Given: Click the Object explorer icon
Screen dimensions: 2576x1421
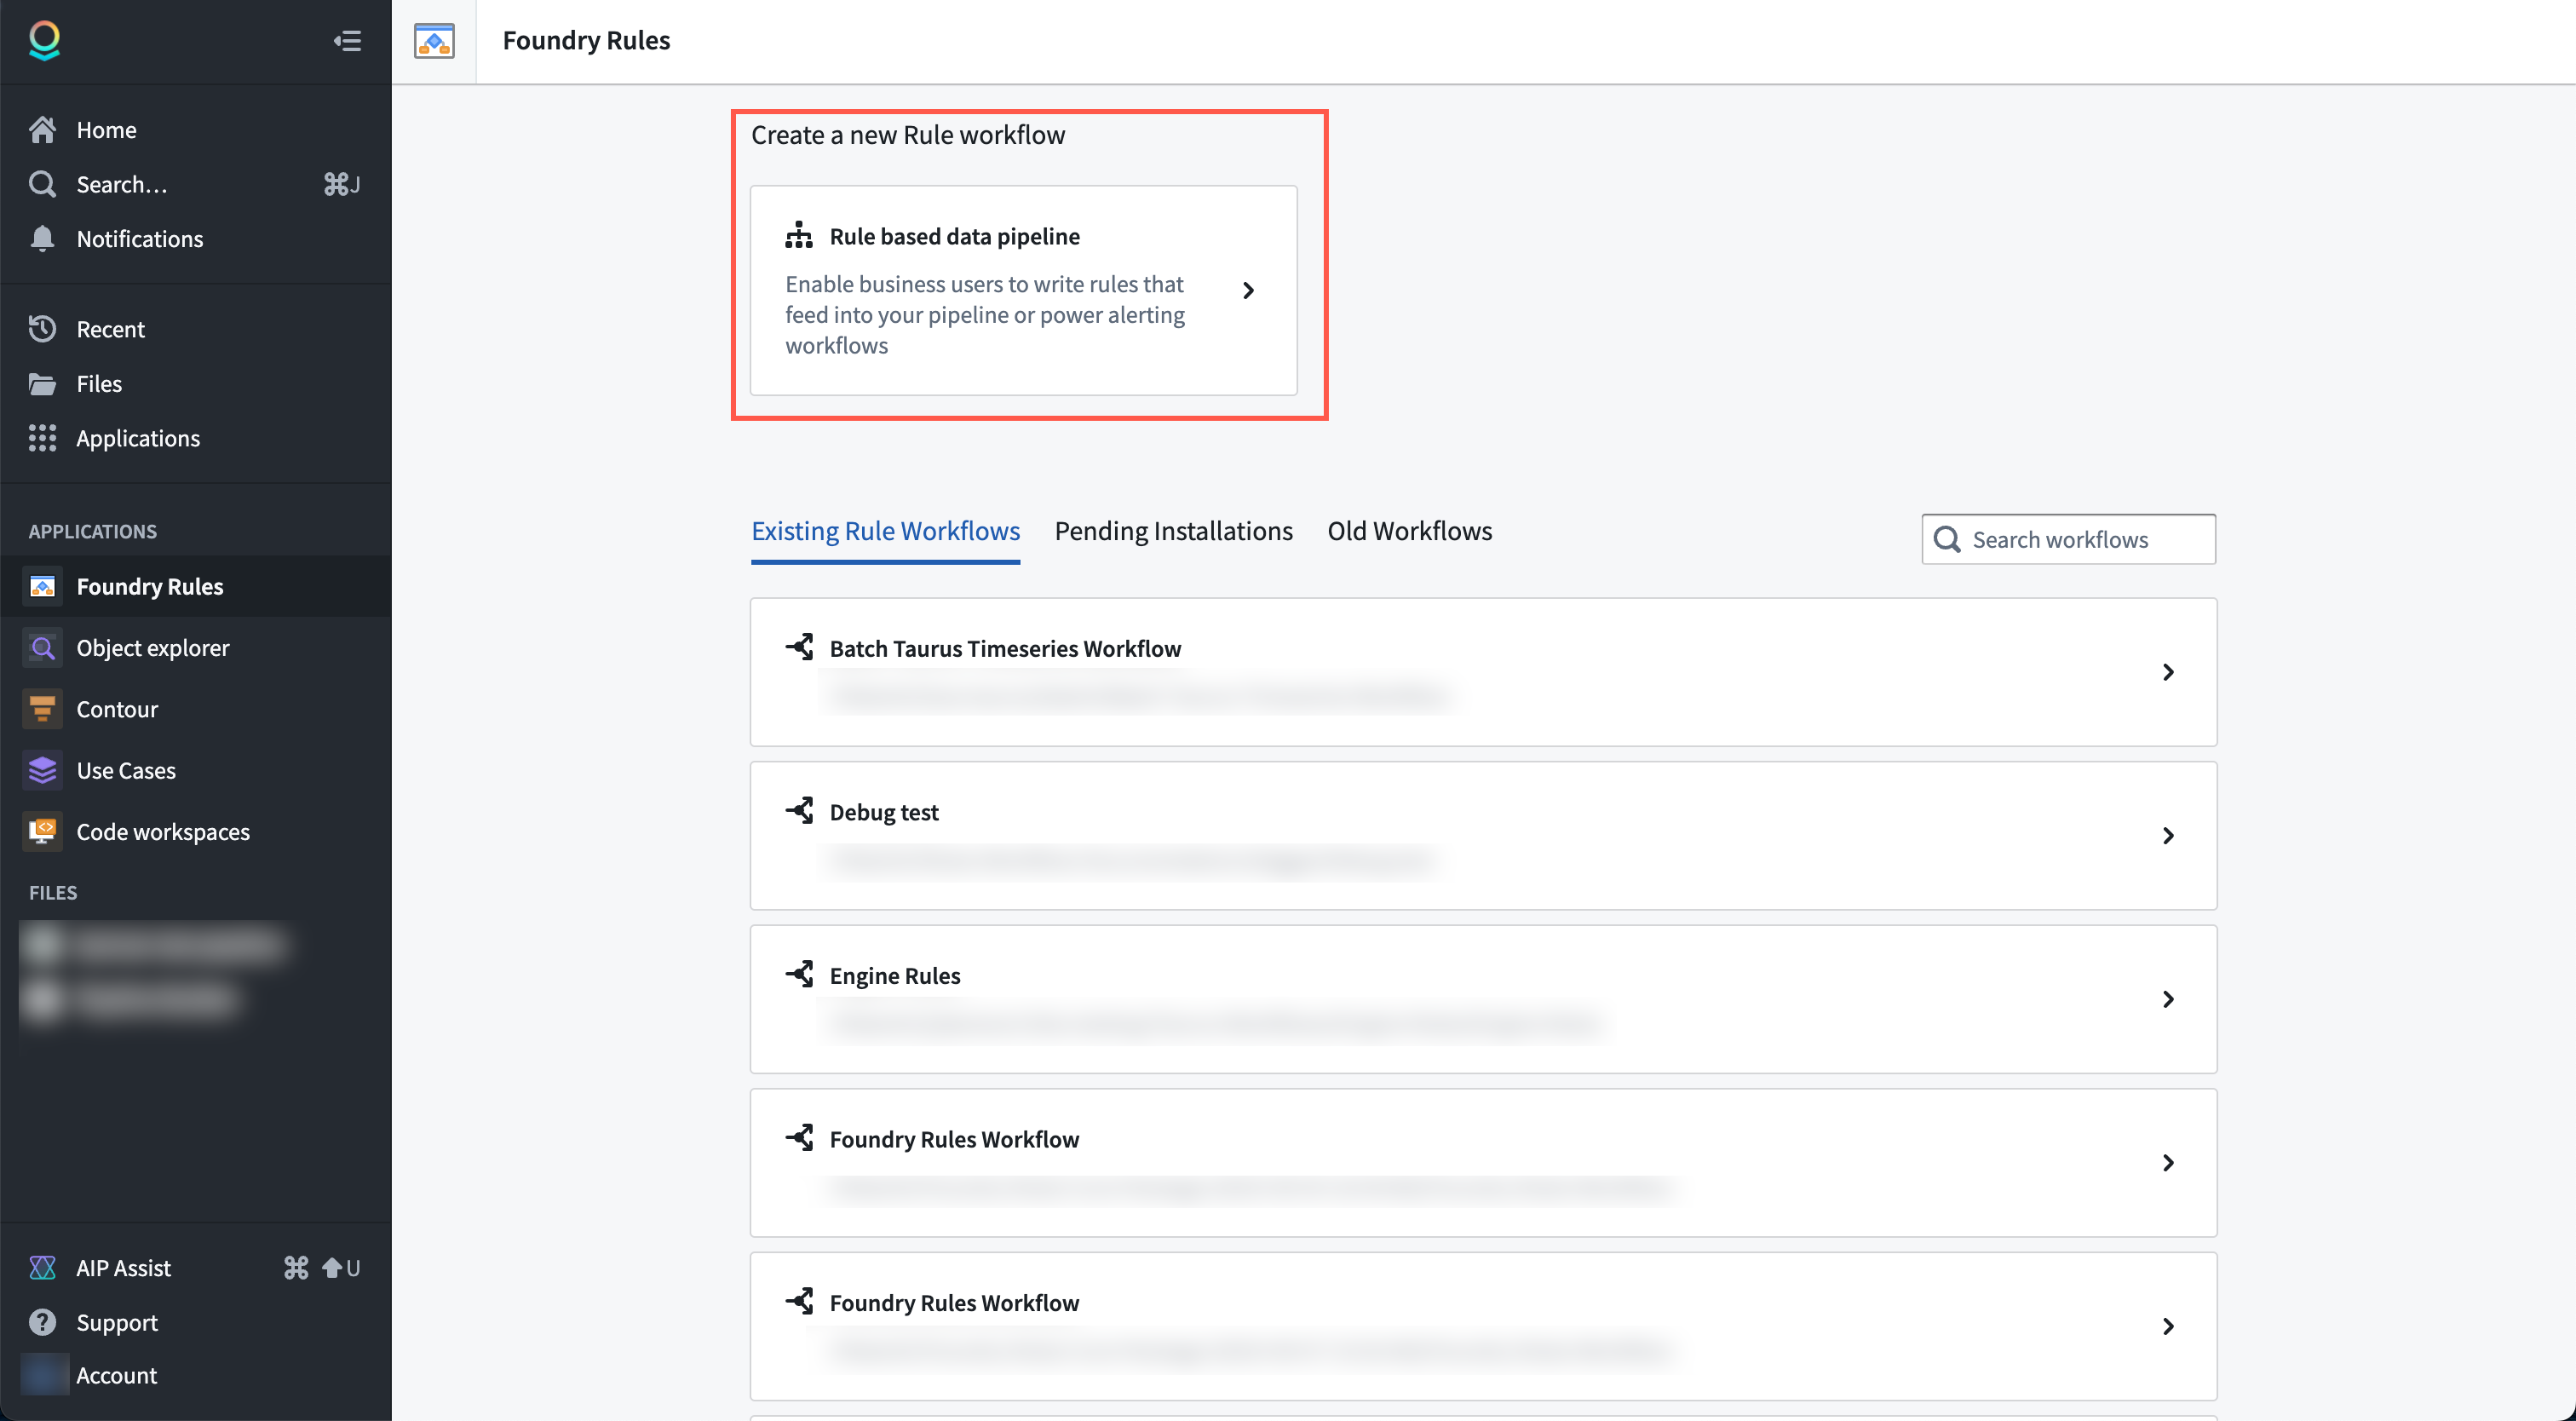Looking at the screenshot, I should coord(42,648).
